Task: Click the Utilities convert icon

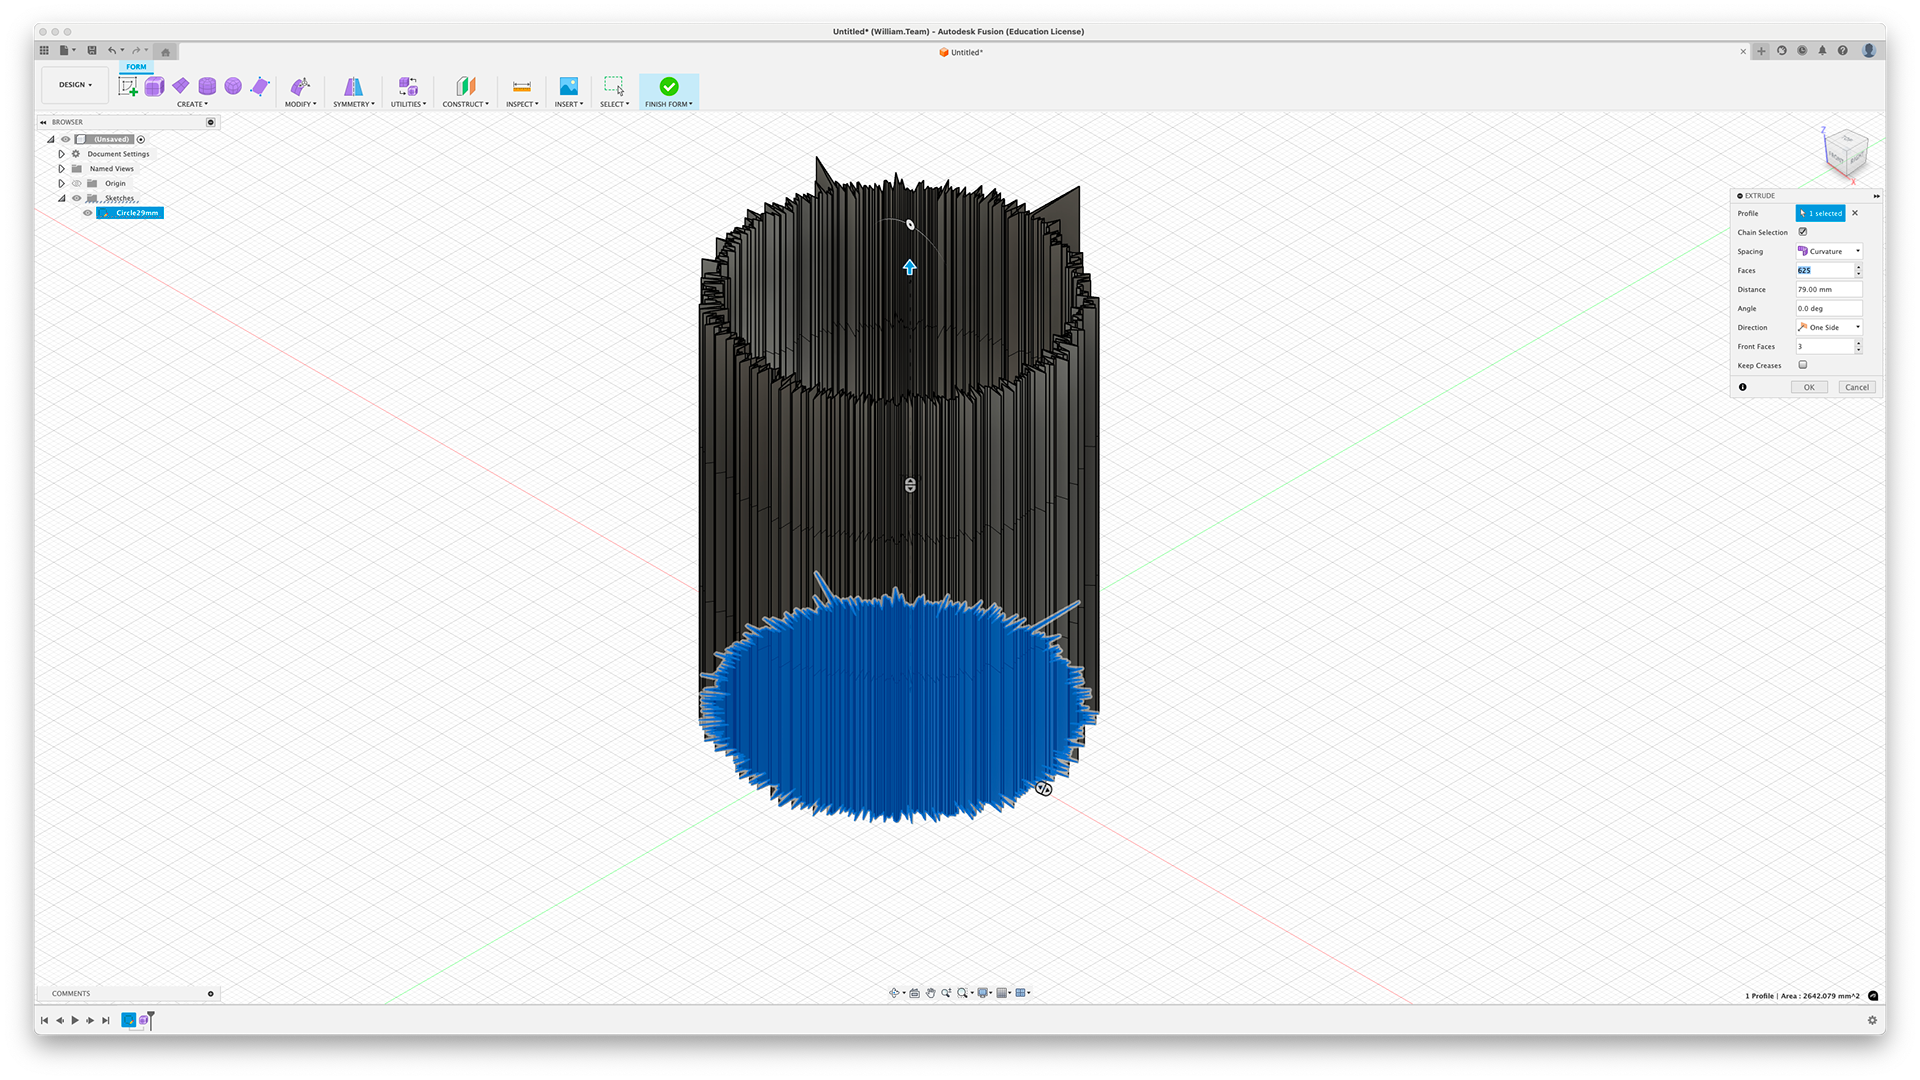Action: pyautogui.click(x=408, y=87)
